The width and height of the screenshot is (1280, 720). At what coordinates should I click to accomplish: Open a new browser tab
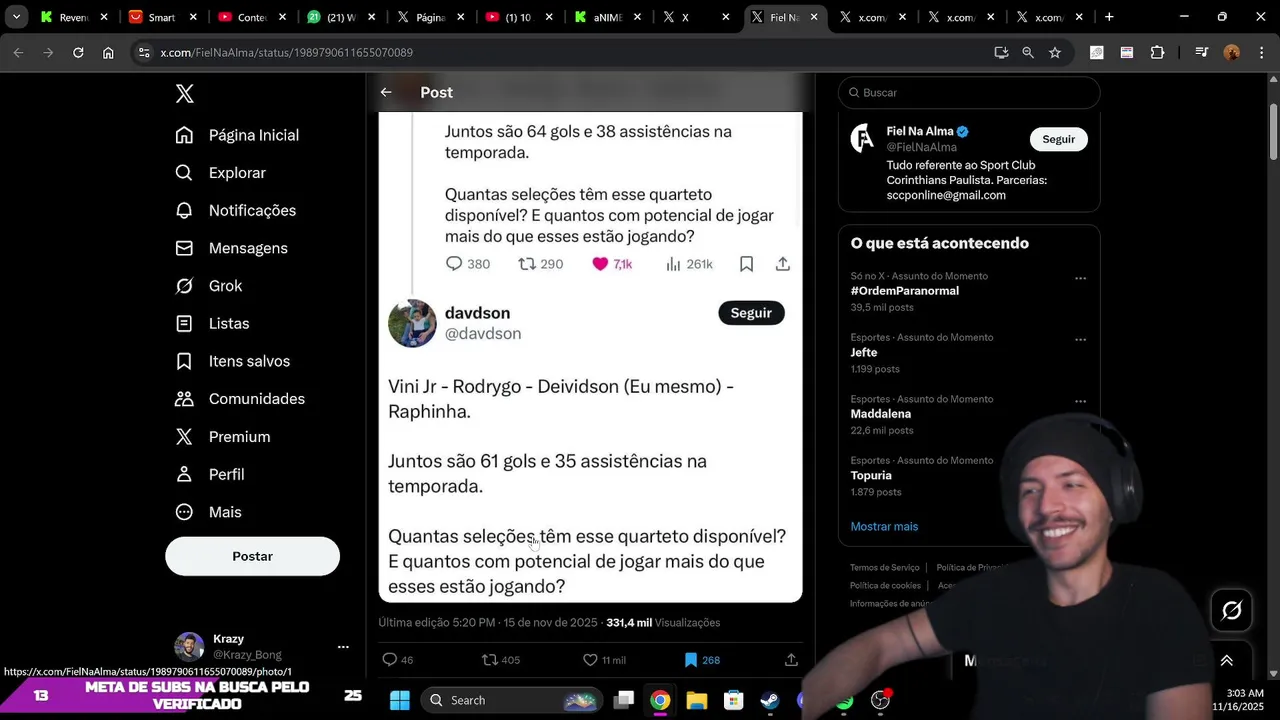point(1109,17)
